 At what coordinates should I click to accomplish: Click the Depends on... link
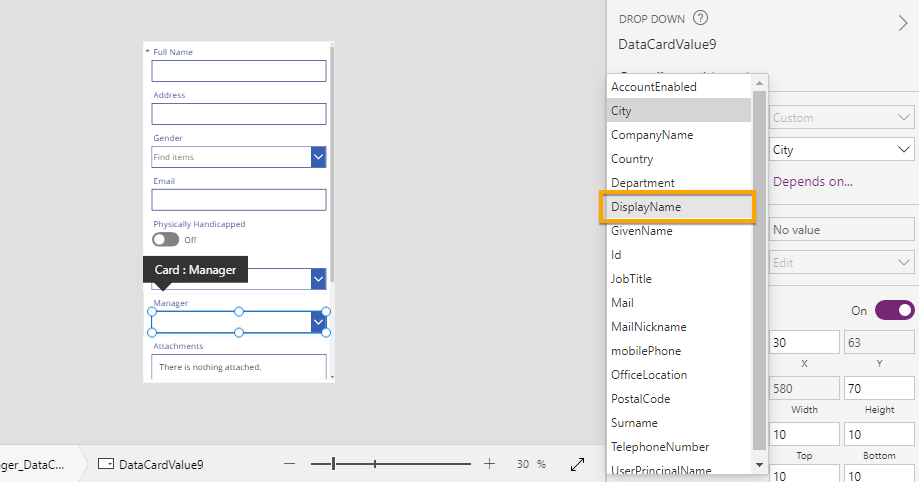813,181
